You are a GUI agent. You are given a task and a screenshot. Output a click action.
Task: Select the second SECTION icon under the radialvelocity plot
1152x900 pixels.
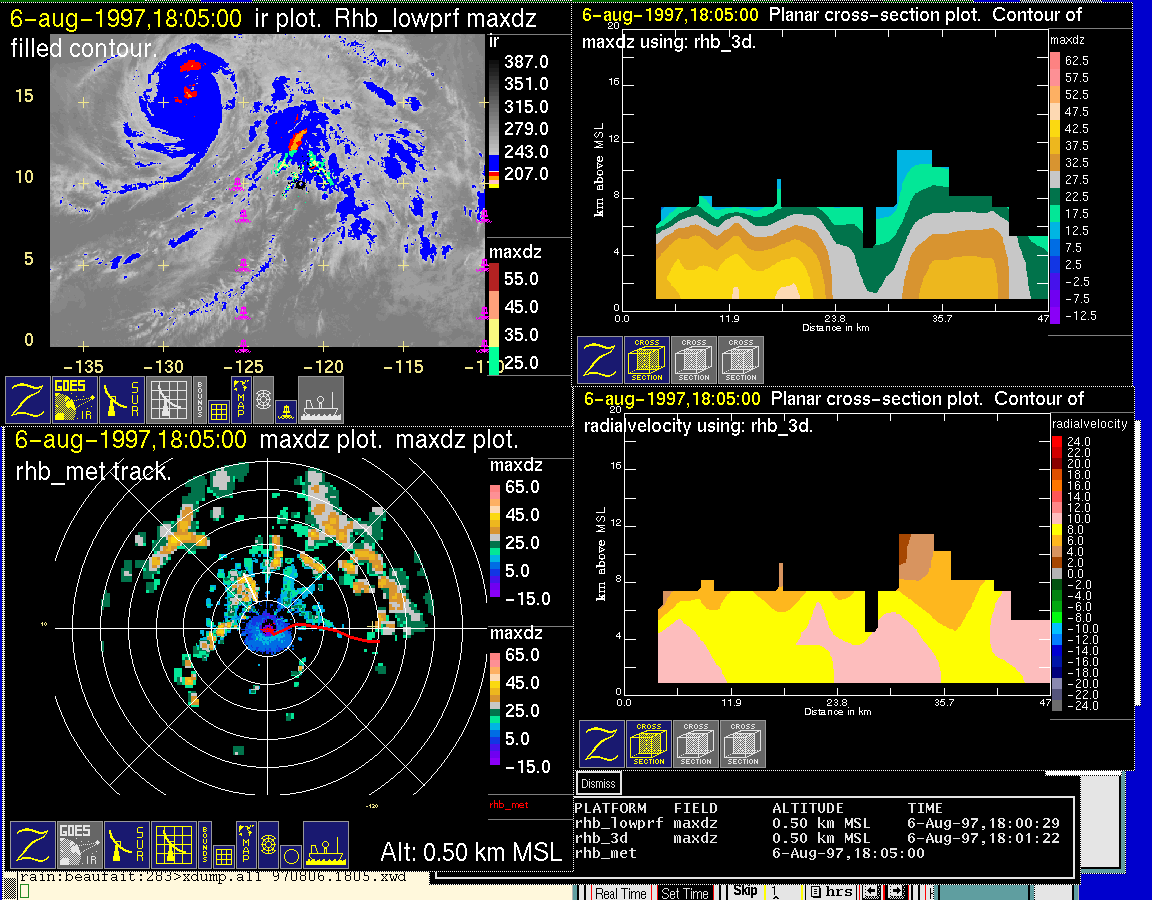696,744
